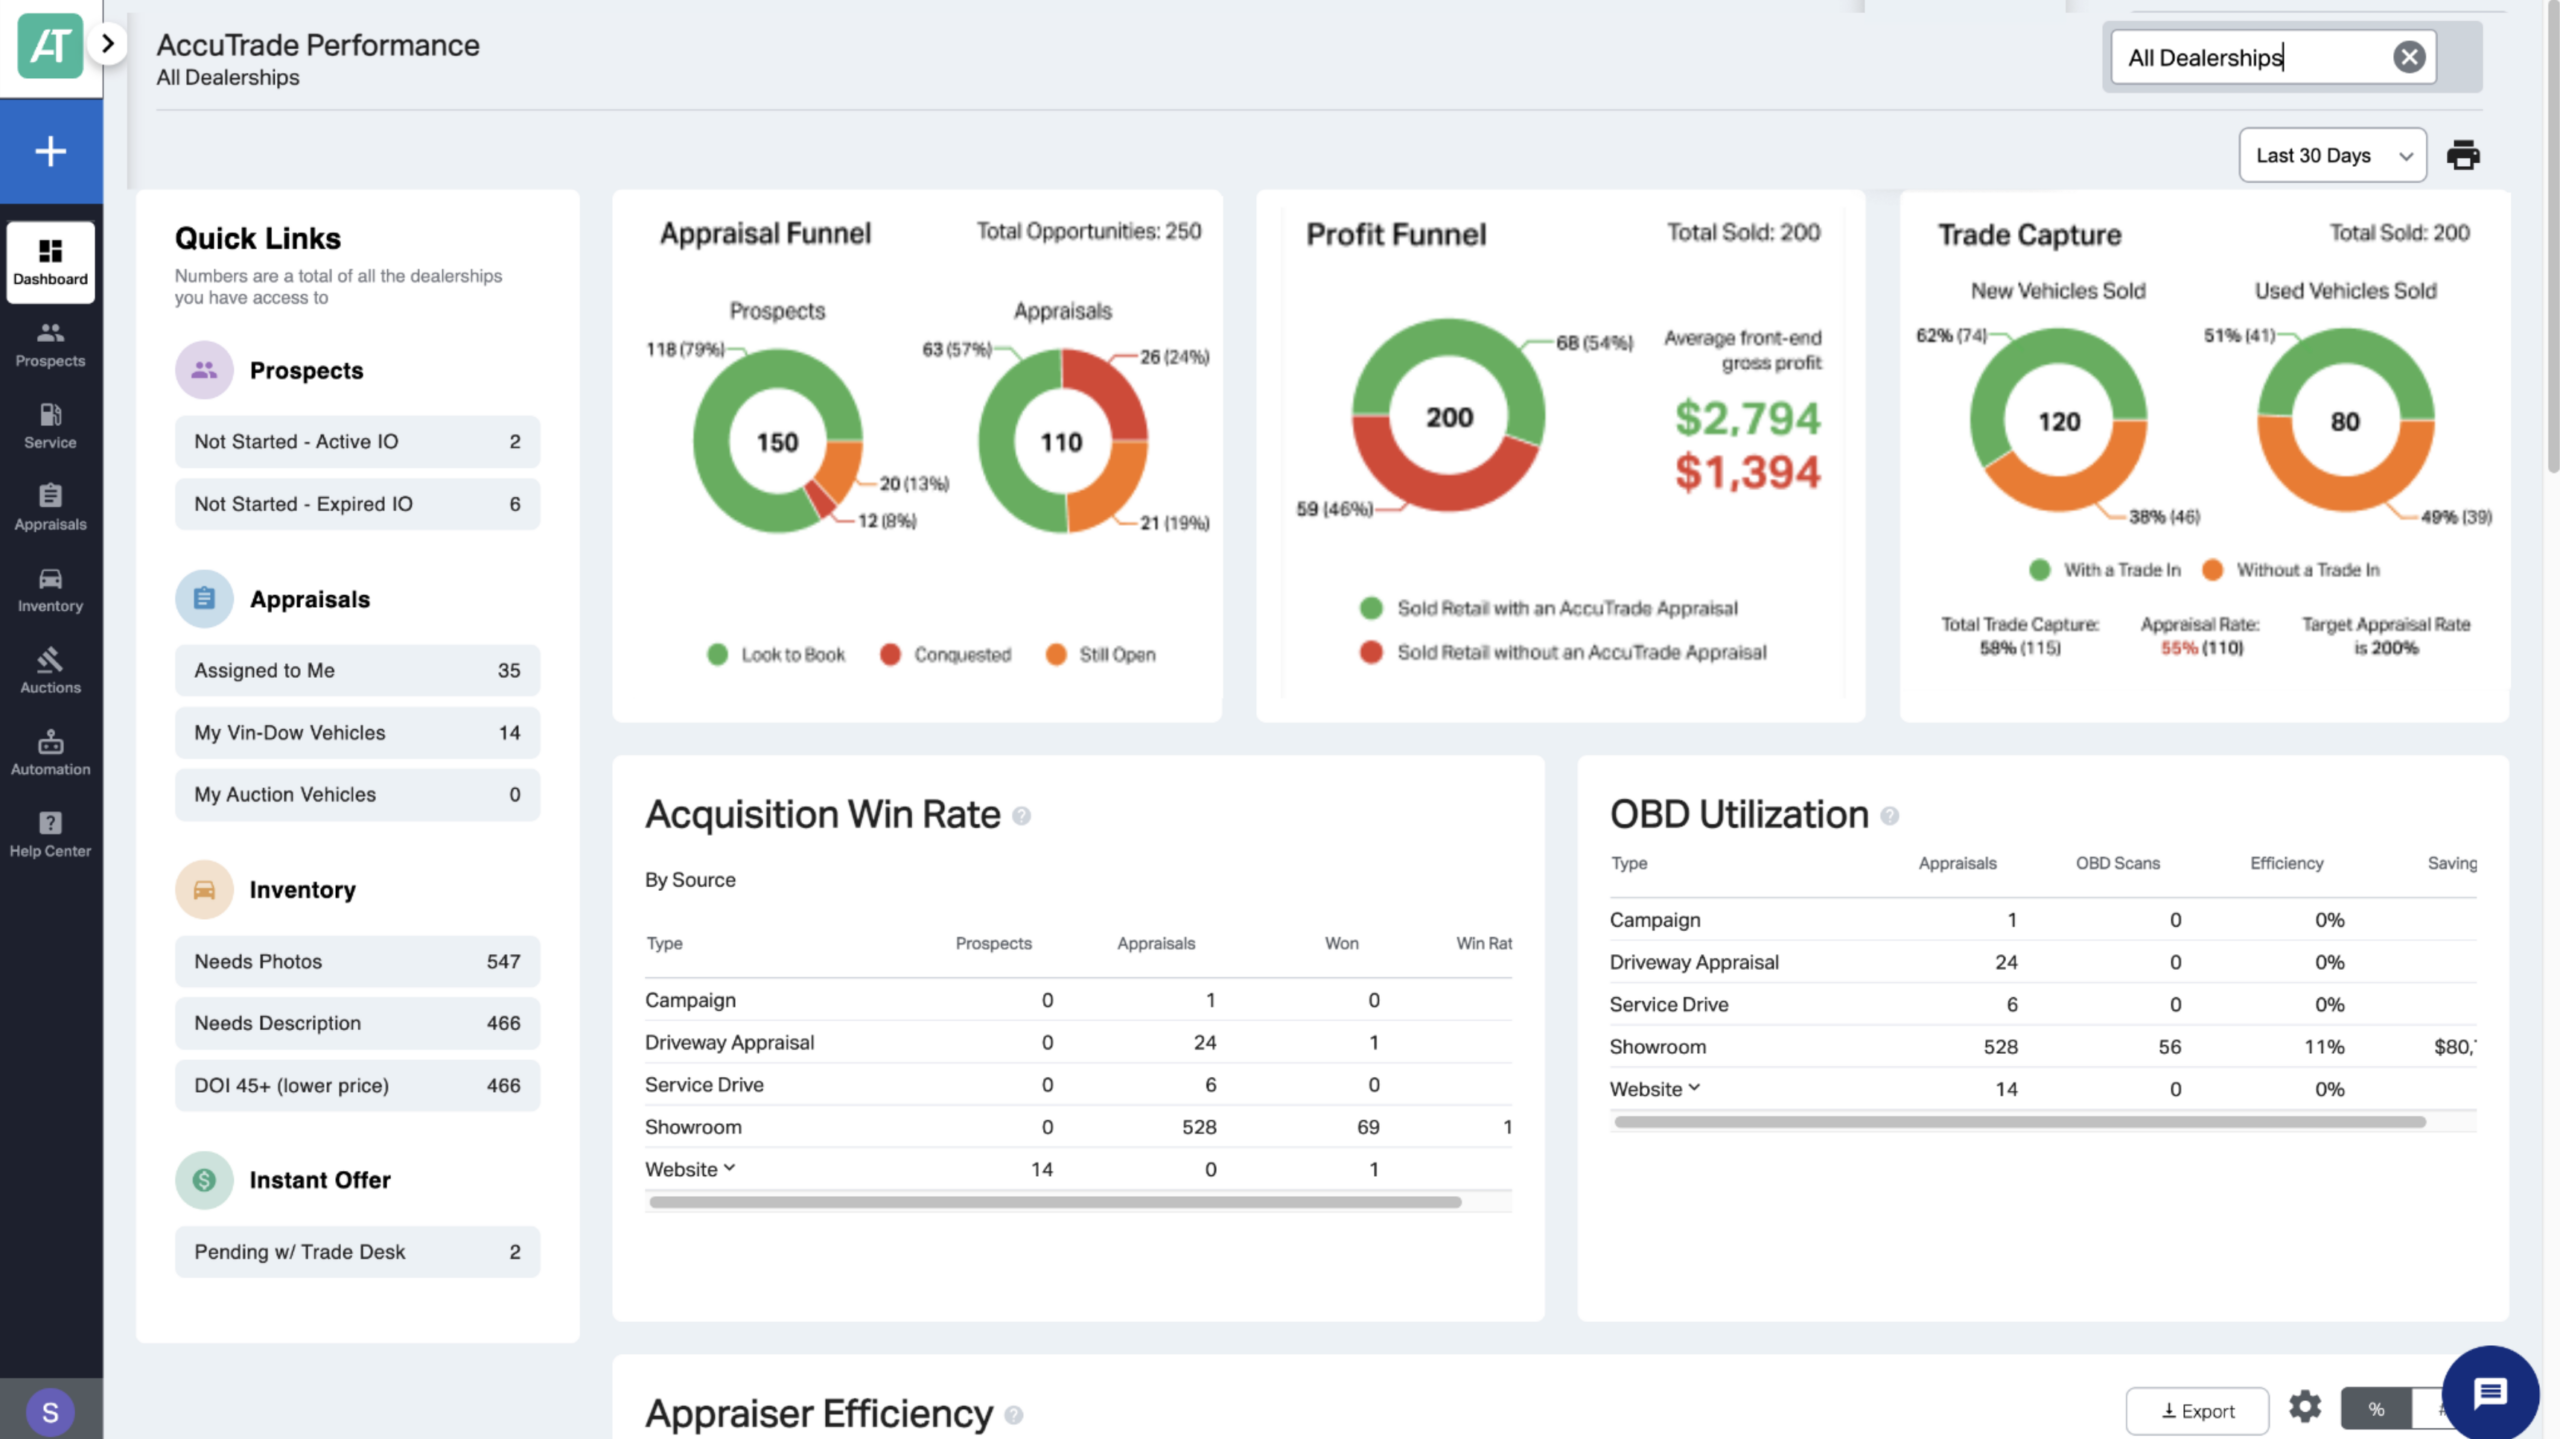2560x1439 pixels.
Task: Click the print icon
Action: [x=2463, y=155]
